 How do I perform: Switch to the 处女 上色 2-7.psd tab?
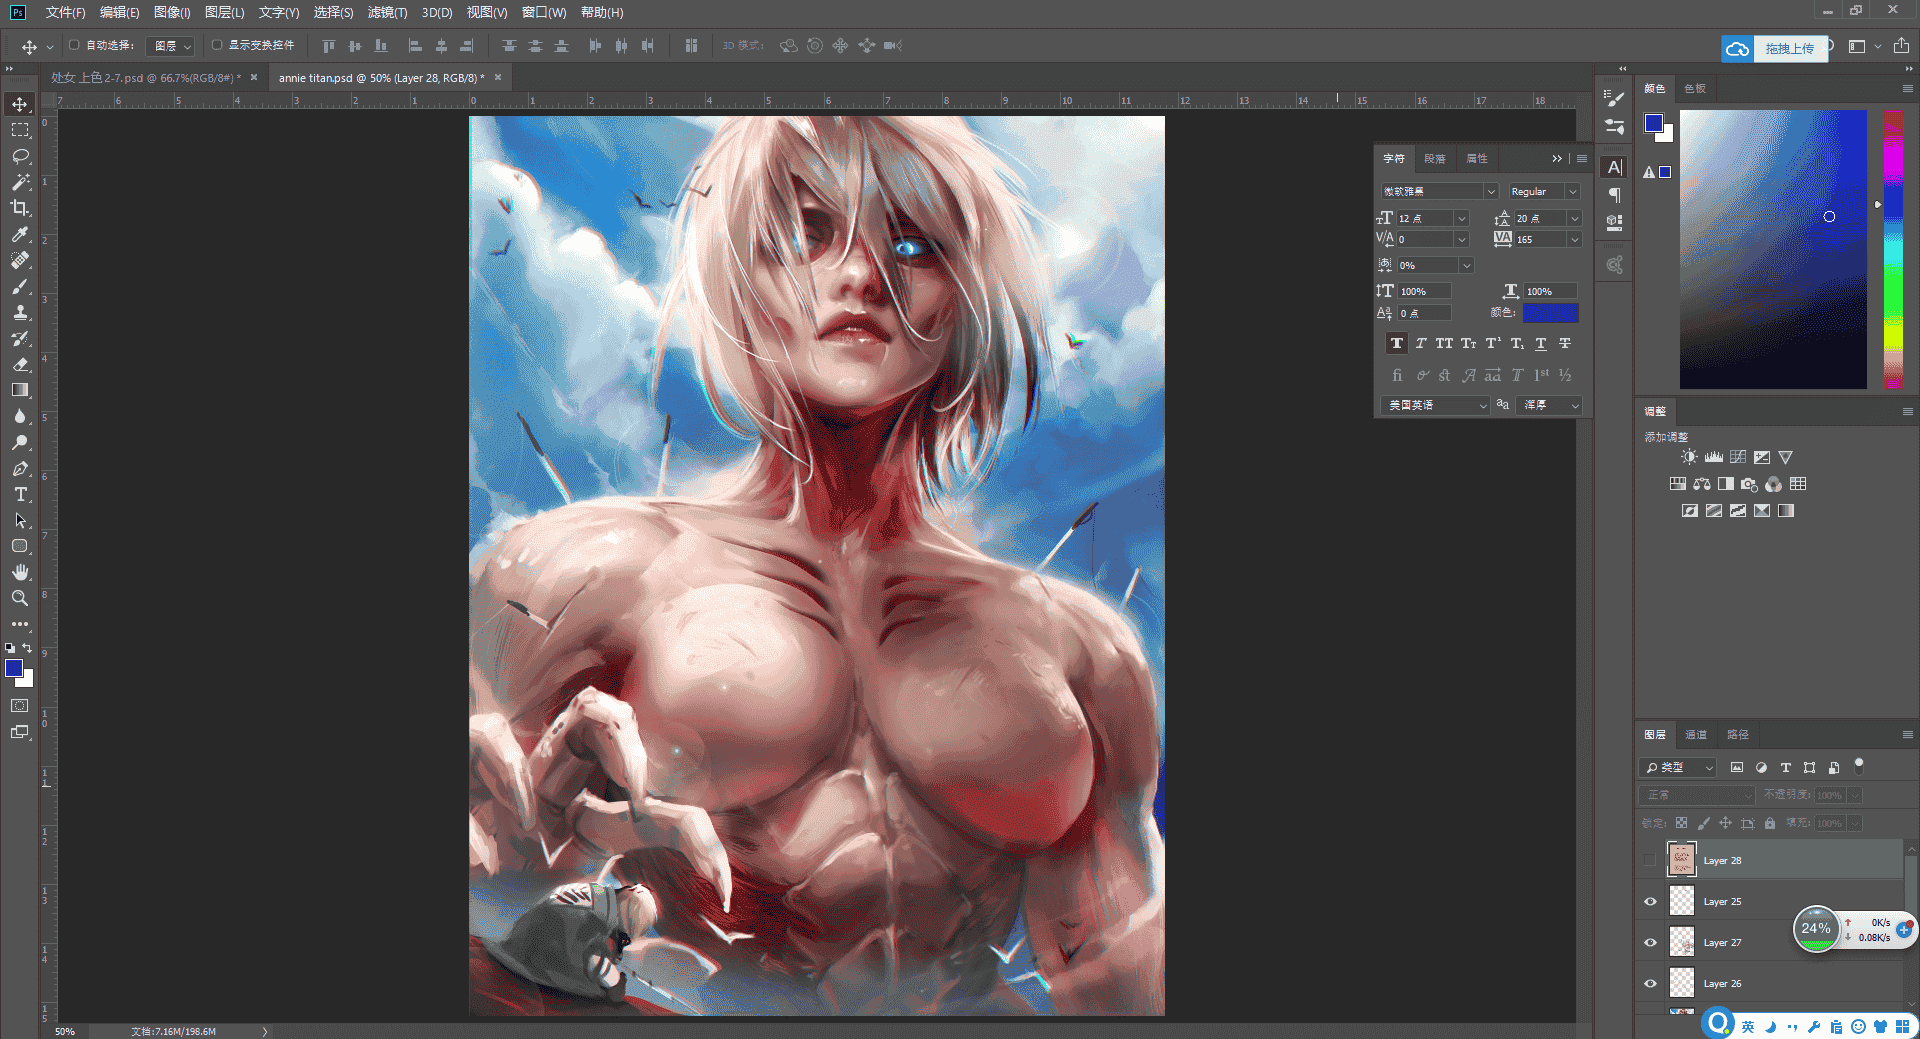point(146,78)
